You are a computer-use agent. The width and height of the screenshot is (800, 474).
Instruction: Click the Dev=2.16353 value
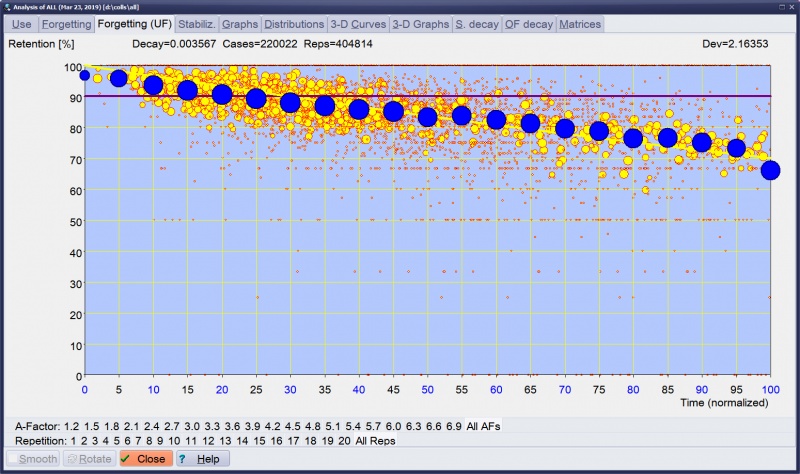click(735, 44)
